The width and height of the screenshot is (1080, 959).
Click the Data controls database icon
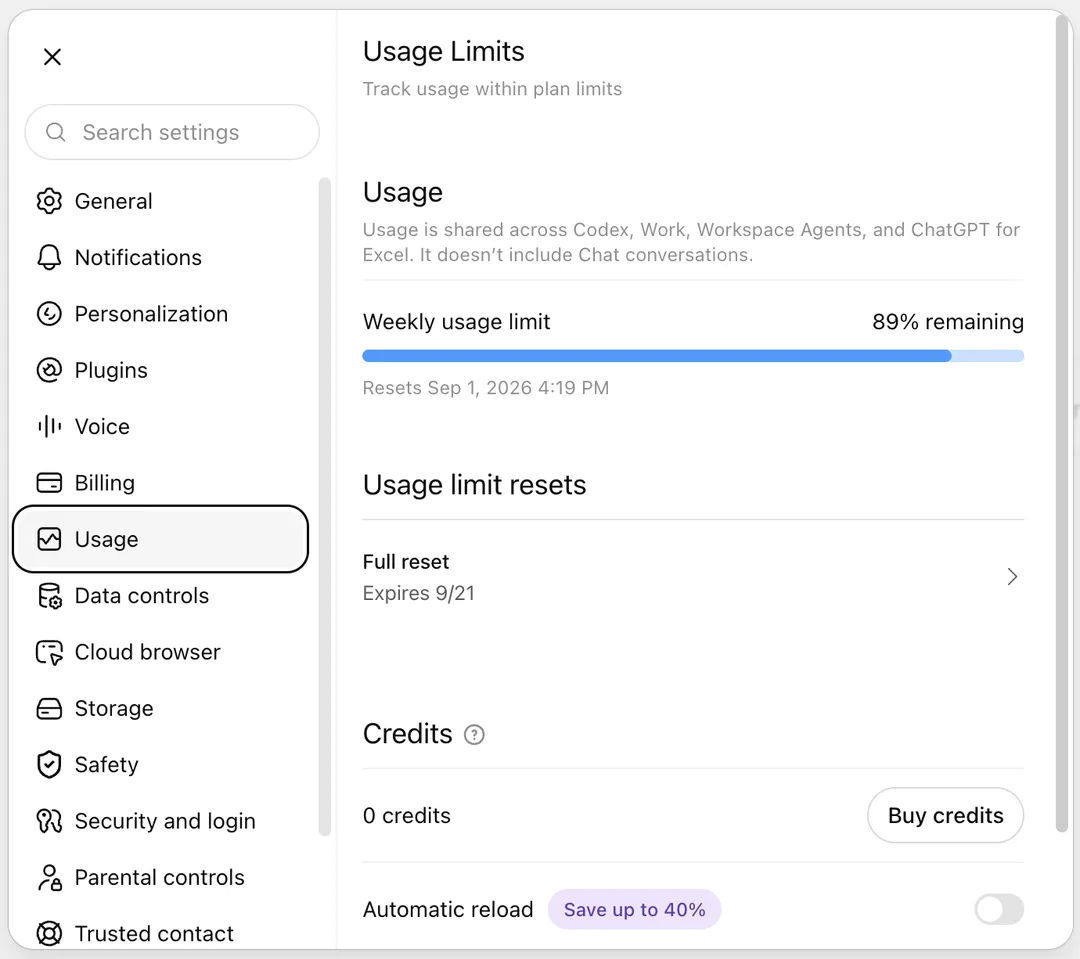click(49, 596)
